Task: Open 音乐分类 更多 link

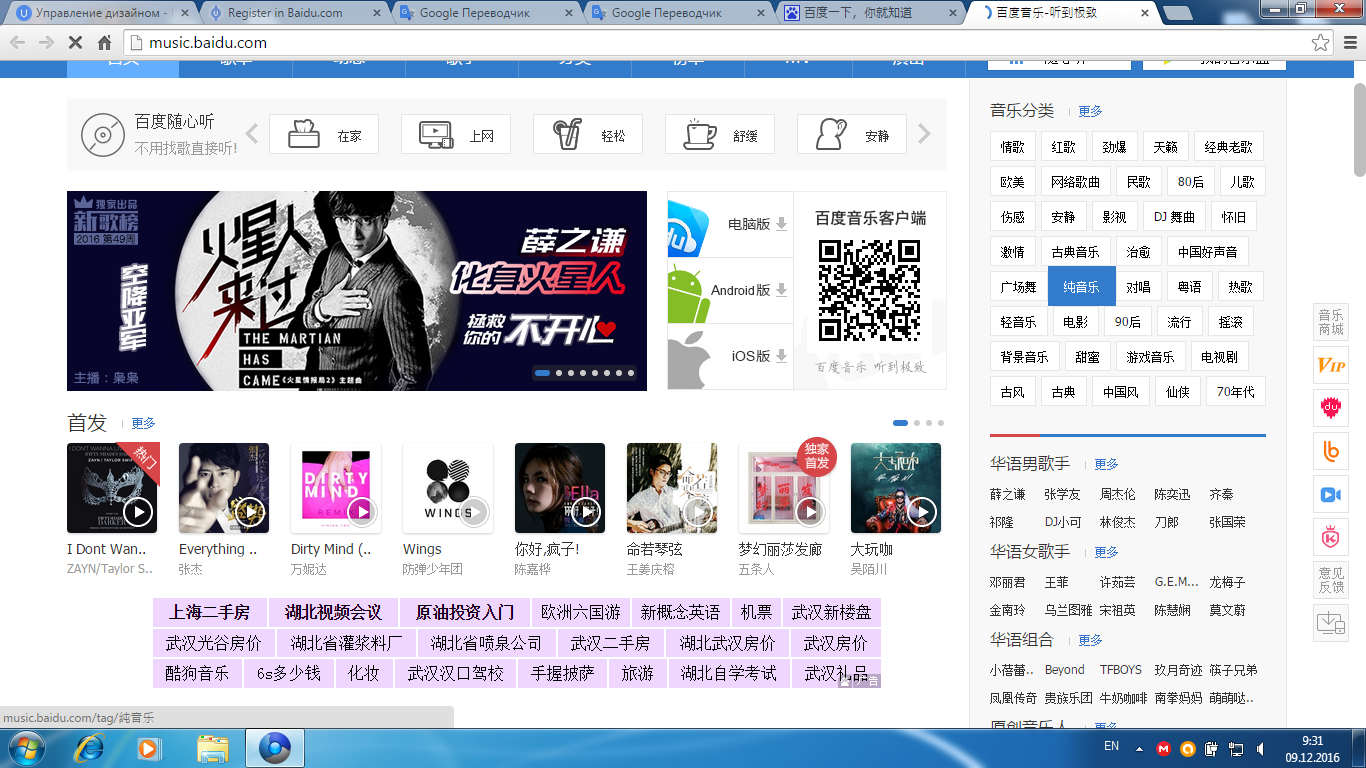Action: (1090, 111)
